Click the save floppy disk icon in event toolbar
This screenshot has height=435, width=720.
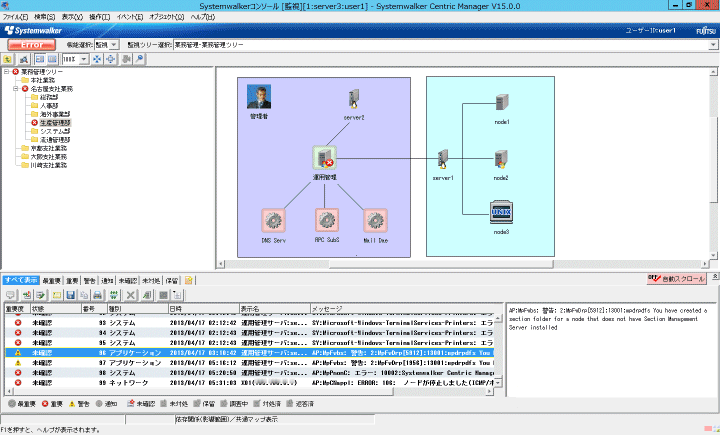[70, 295]
